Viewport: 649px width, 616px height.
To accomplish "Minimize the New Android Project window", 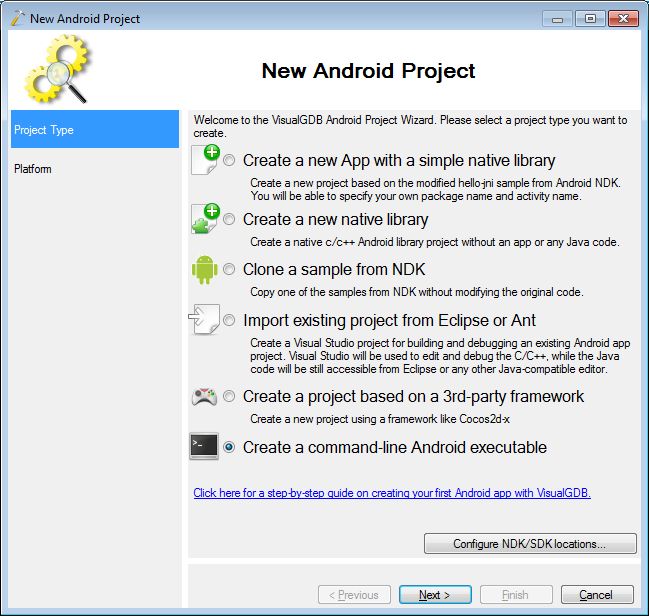I will 557,19.
